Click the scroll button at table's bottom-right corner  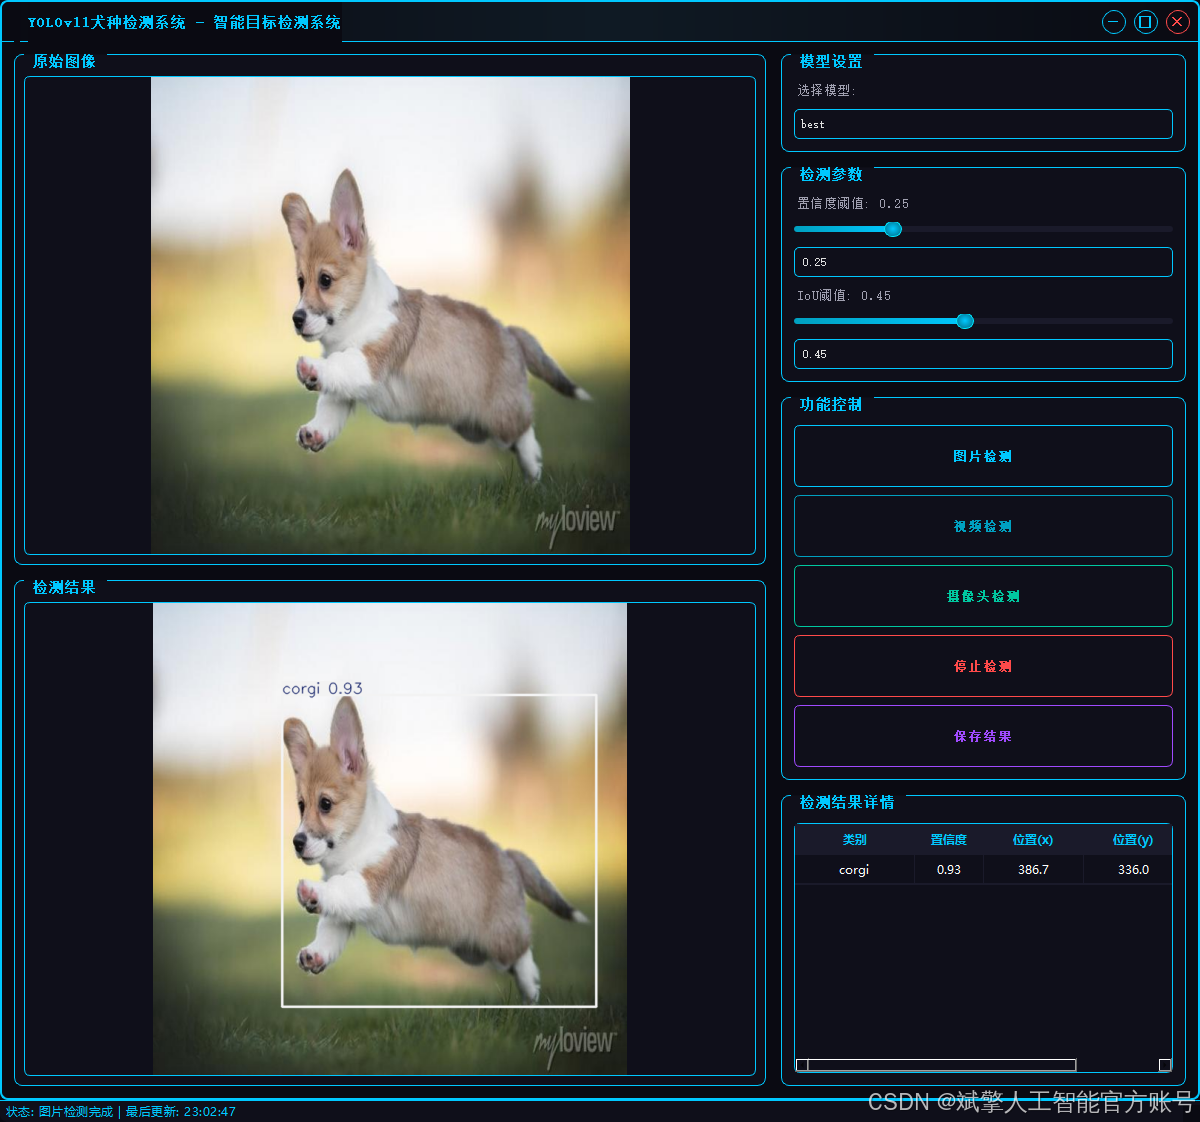[x=1165, y=1065]
